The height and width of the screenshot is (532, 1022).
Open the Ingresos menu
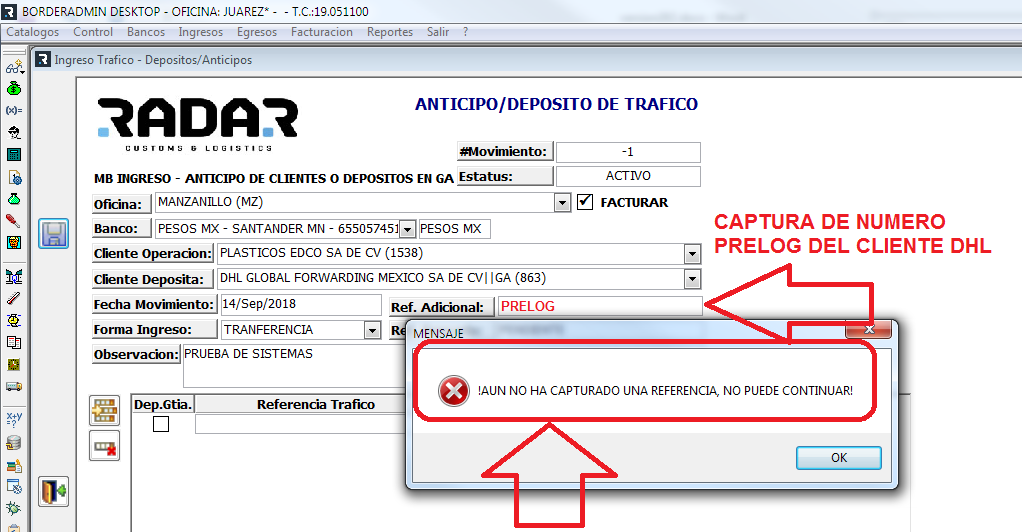pyautogui.click(x=201, y=32)
